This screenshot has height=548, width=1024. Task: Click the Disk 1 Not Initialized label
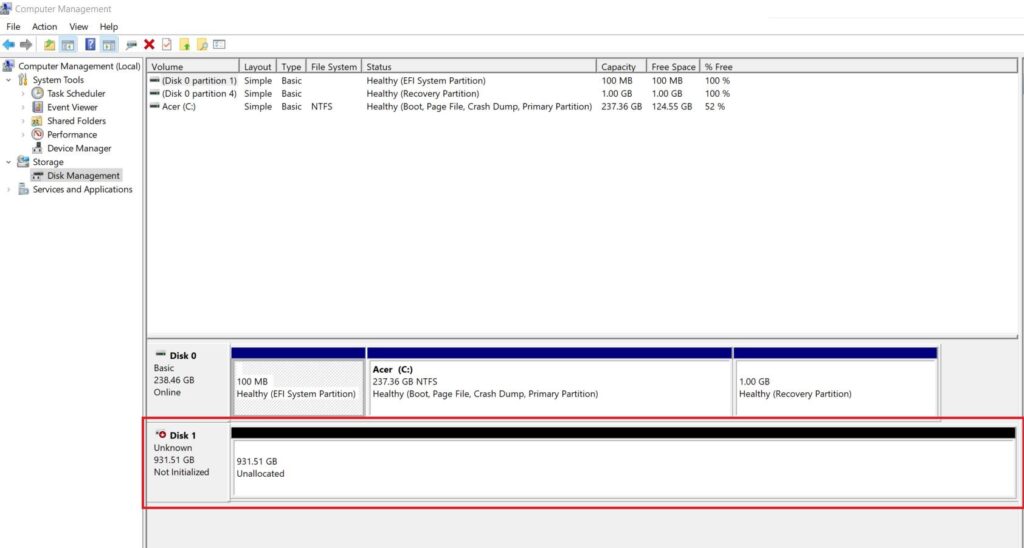pos(187,460)
